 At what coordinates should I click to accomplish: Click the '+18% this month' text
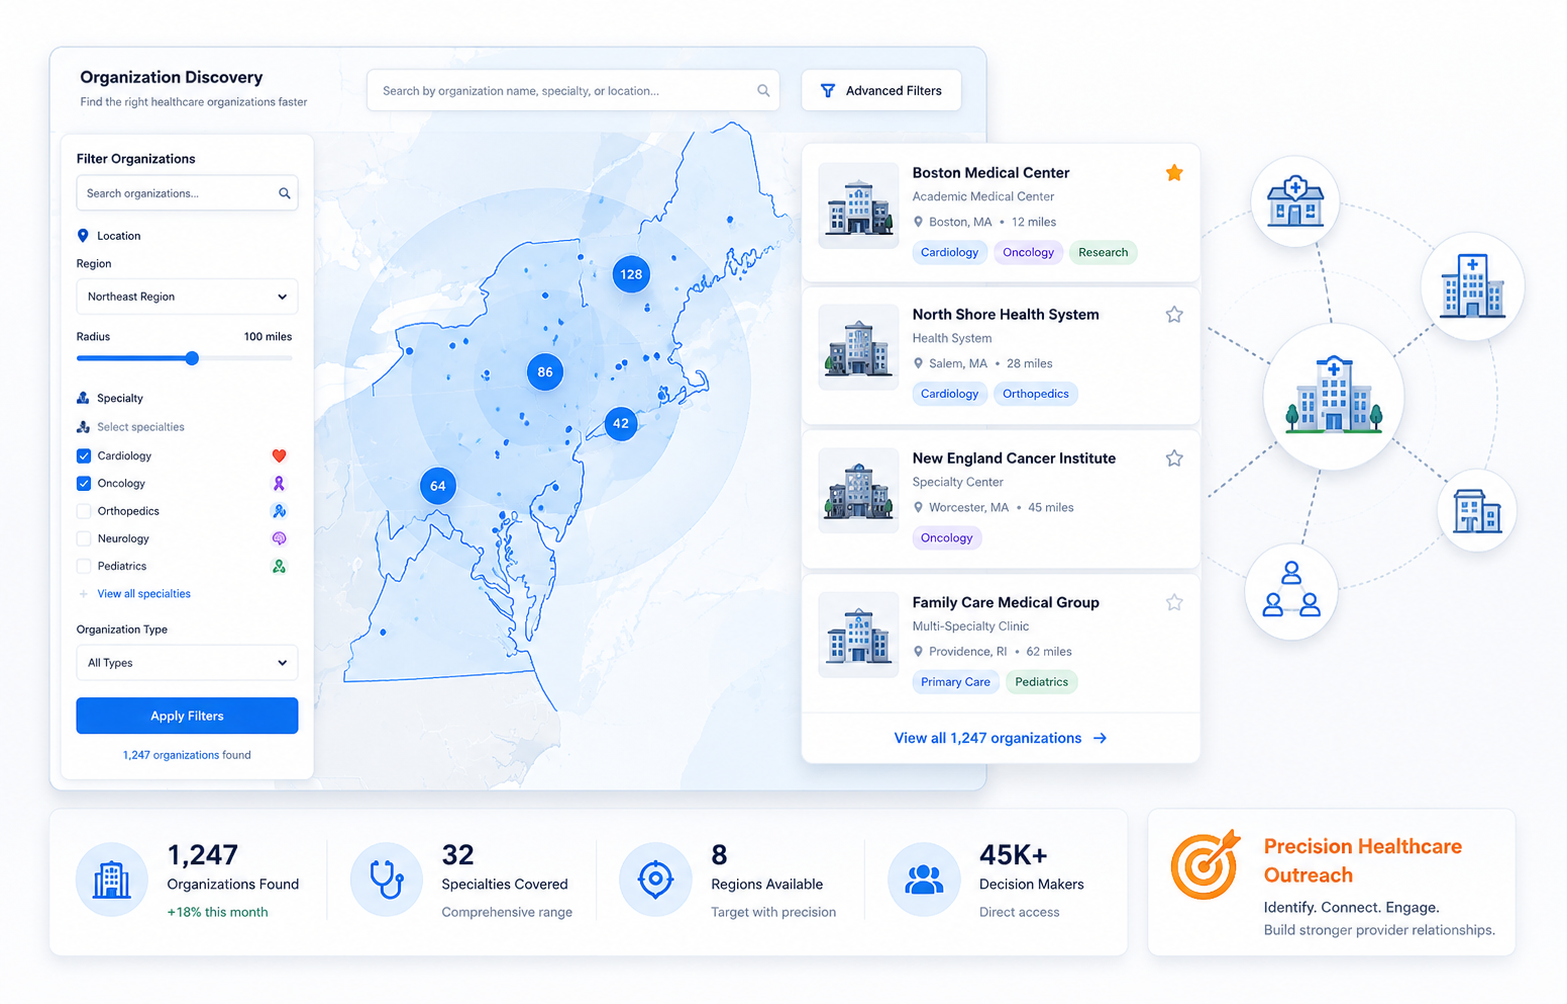tap(217, 912)
